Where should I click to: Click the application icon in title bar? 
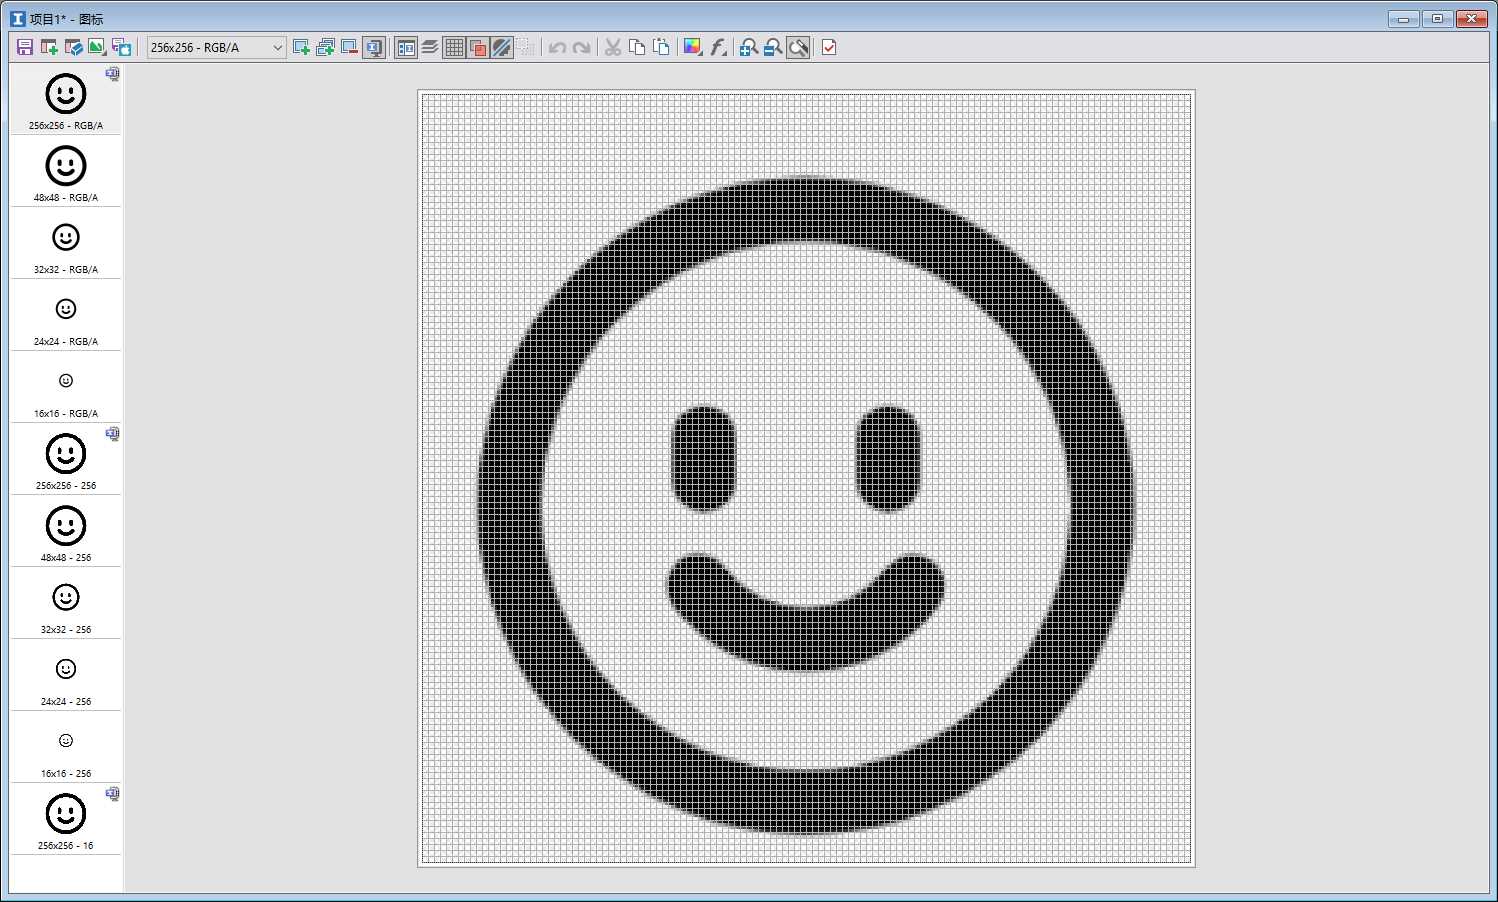pos(17,18)
